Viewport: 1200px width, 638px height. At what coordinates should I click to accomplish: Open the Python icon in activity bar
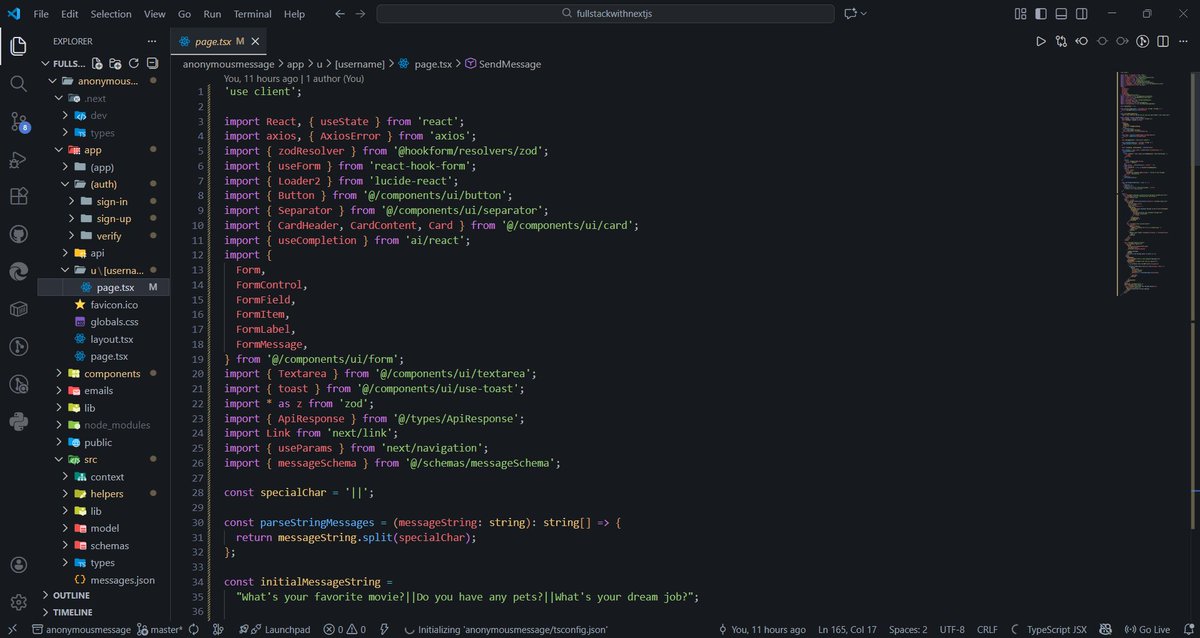[18, 420]
